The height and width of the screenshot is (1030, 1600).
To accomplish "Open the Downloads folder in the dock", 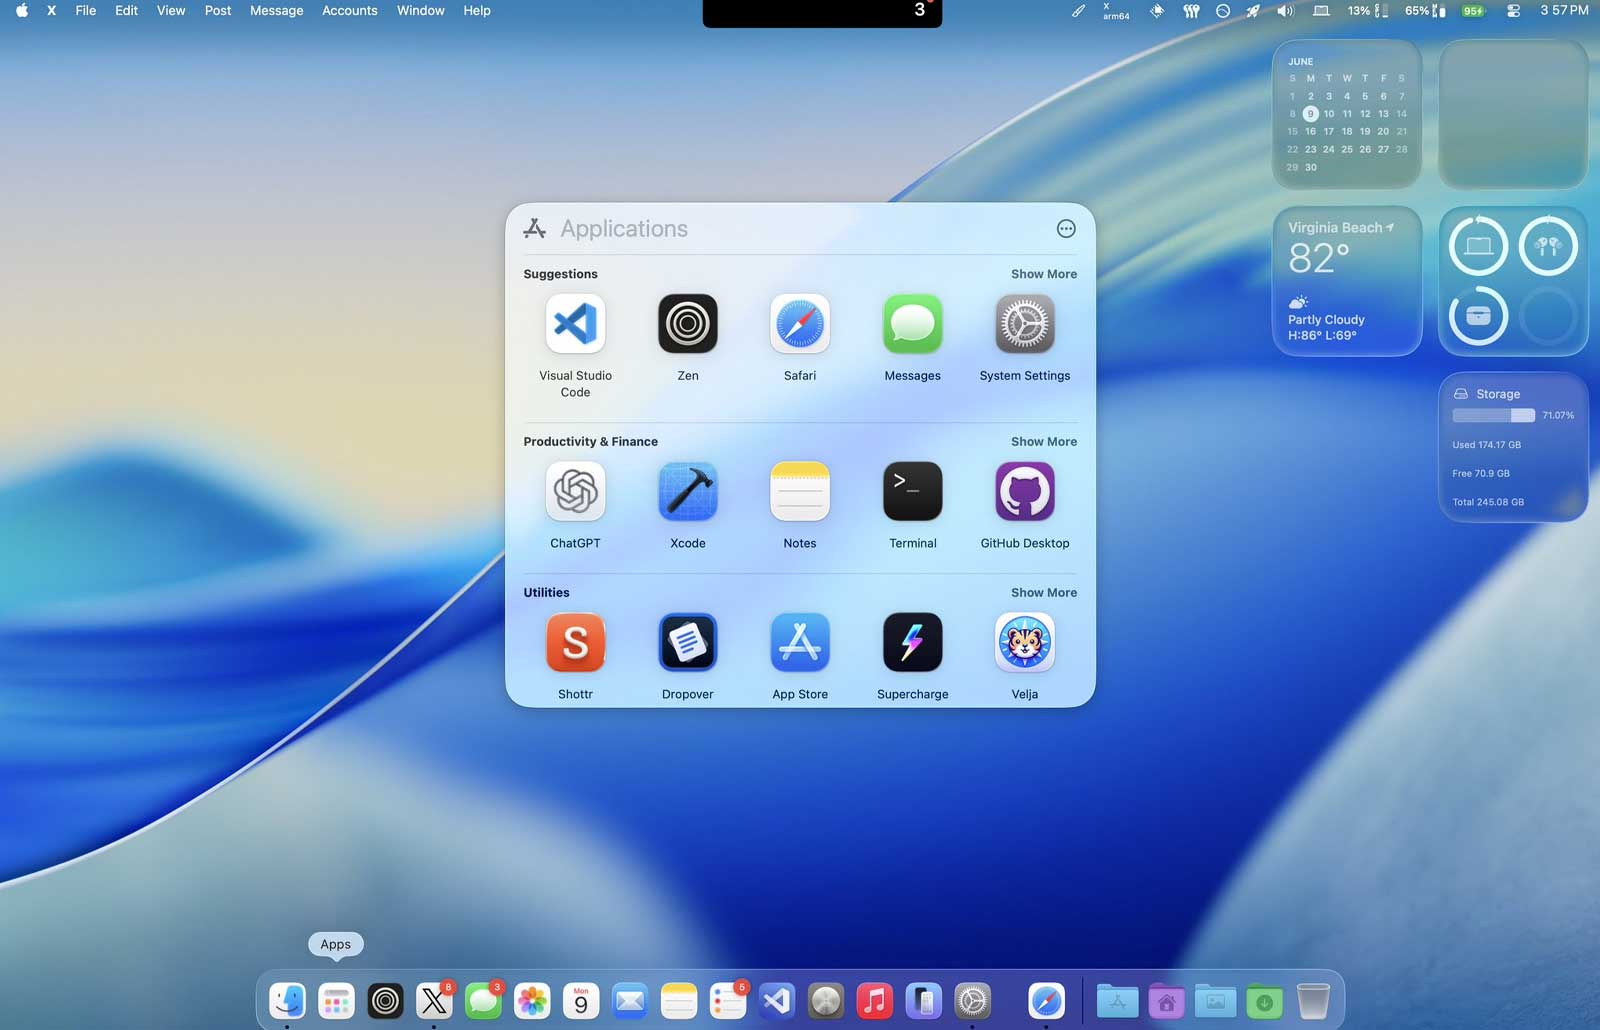I will [1264, 1000].
